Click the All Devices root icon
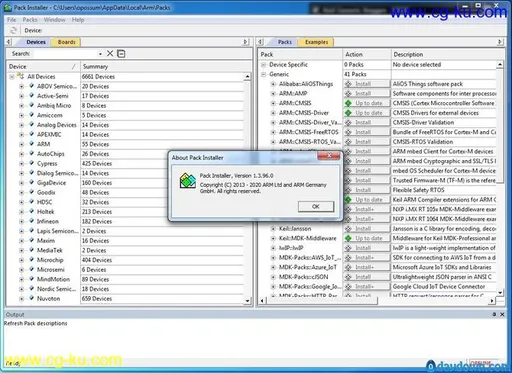Viewport: 512px width, 373px height. [x=21, y=76]
